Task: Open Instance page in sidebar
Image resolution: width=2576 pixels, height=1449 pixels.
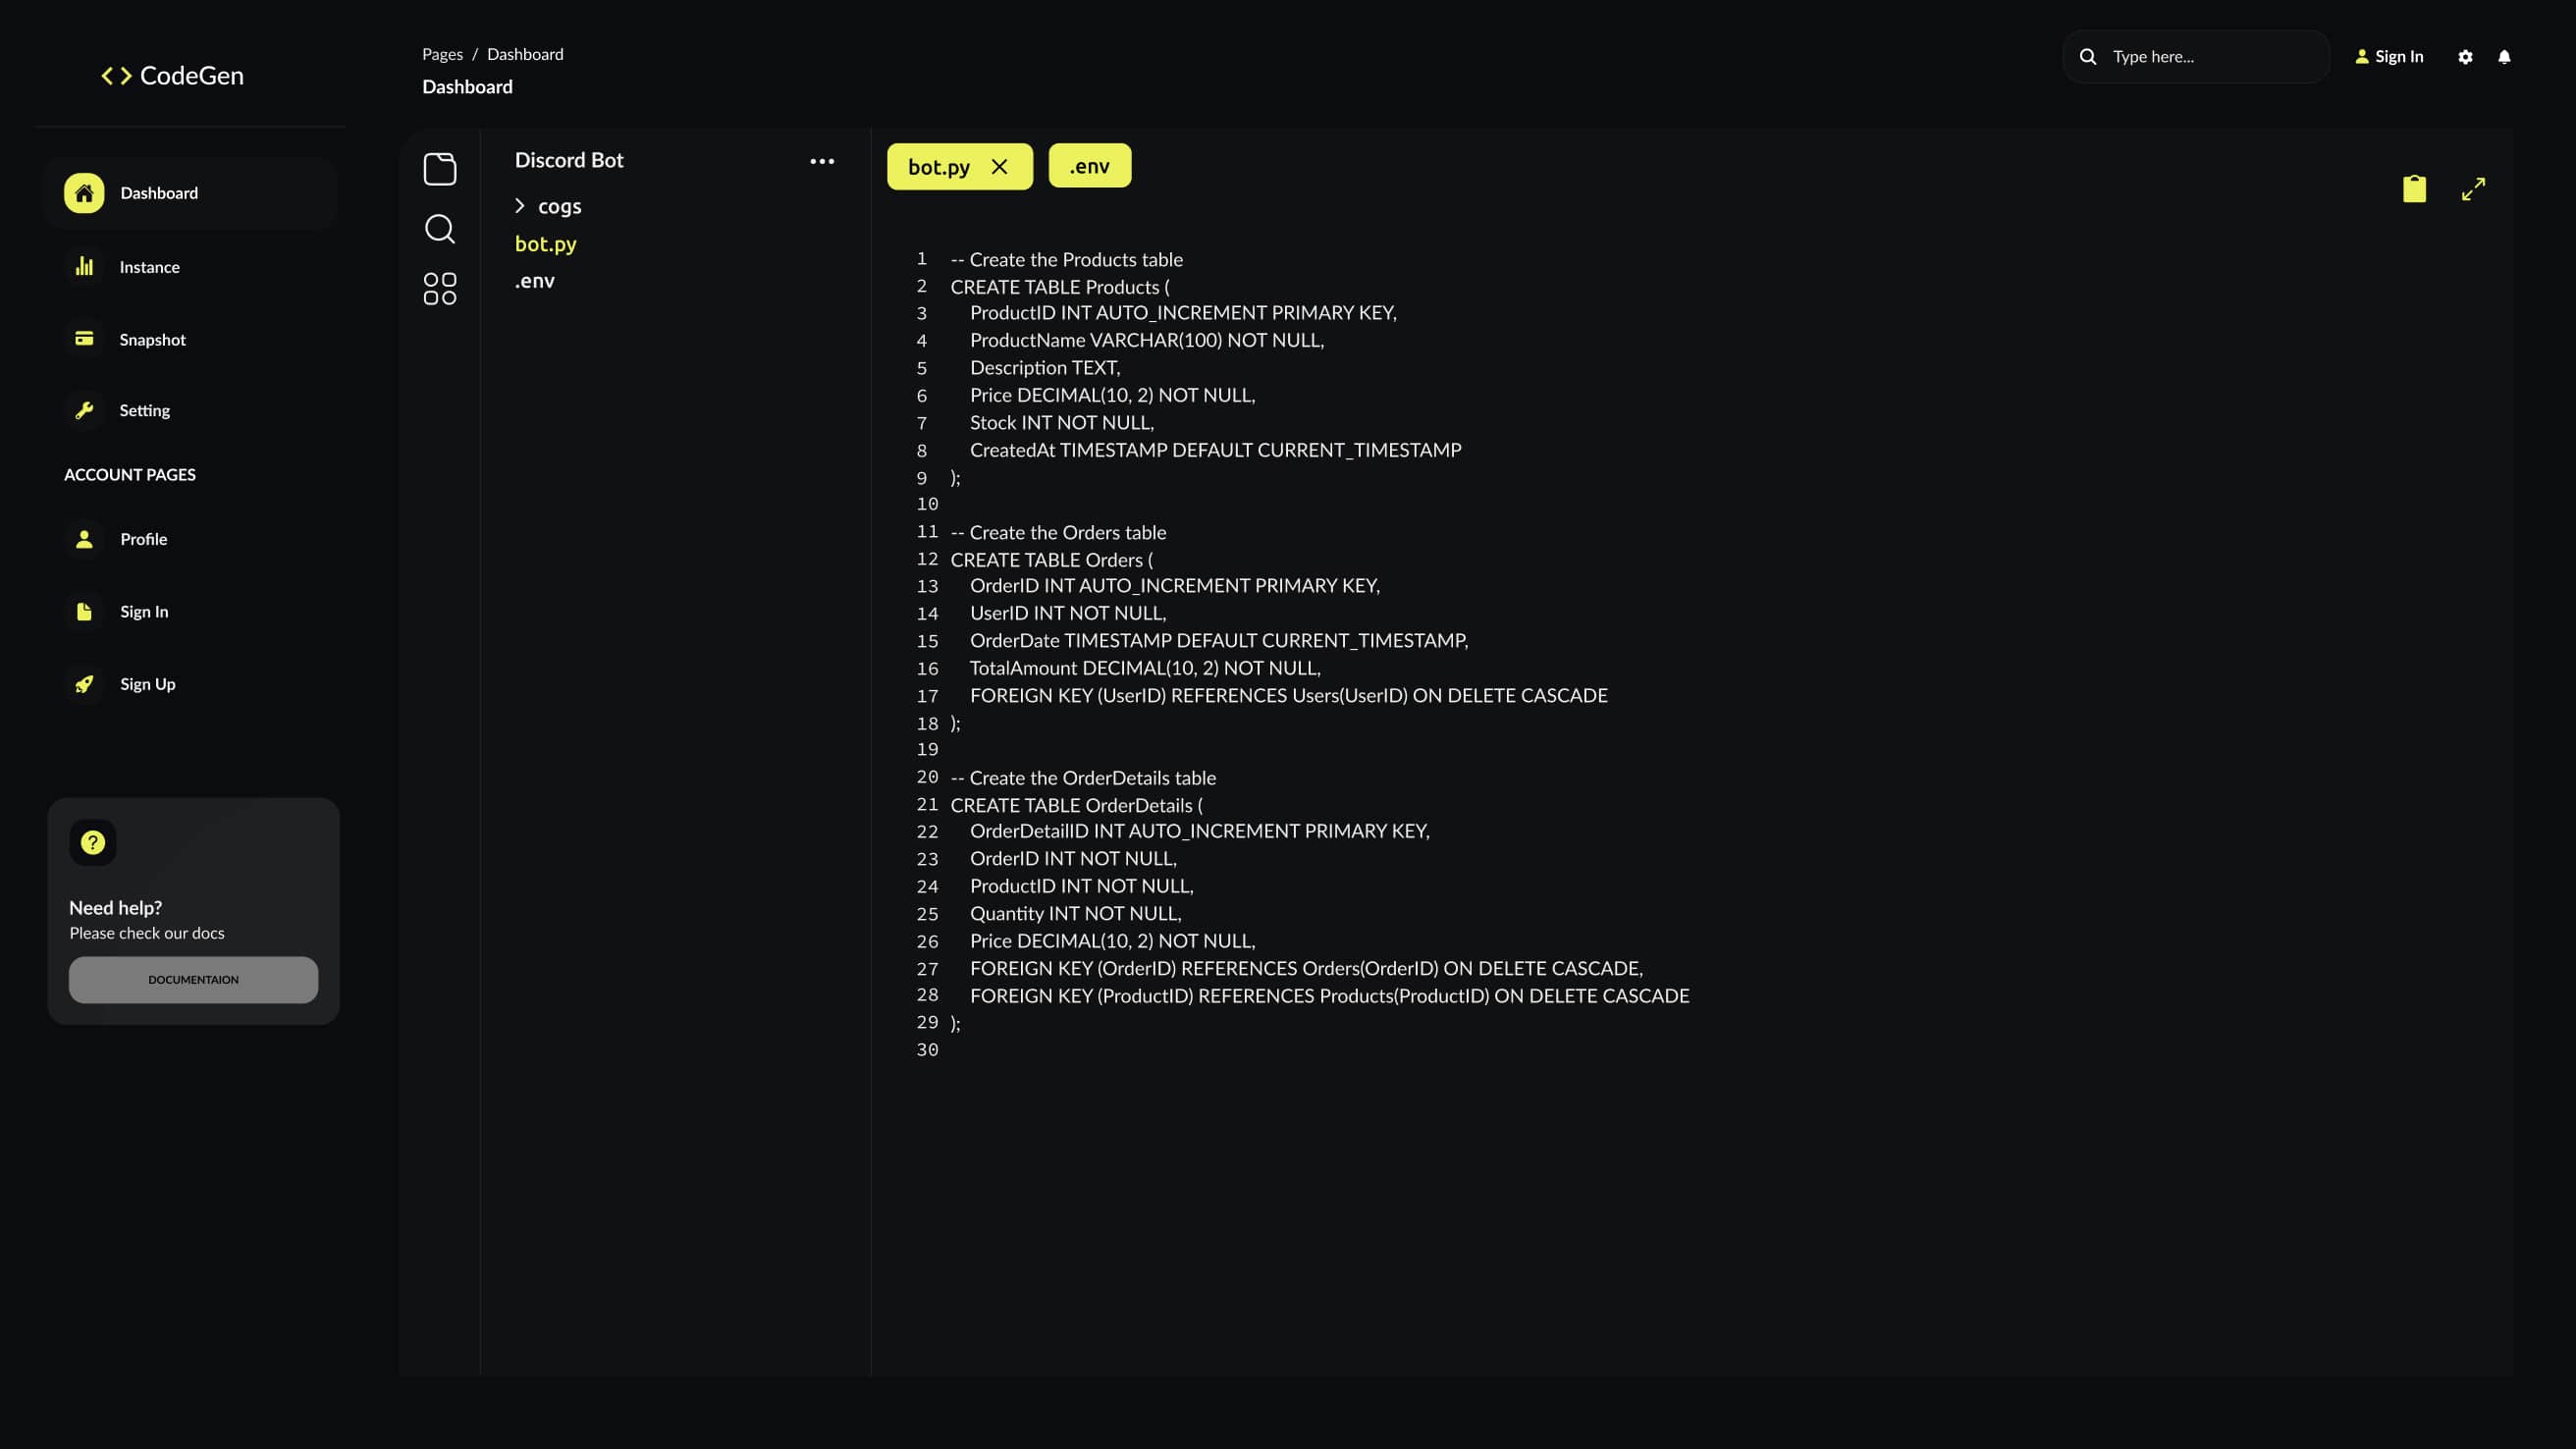Action: (x=150, y=267)
